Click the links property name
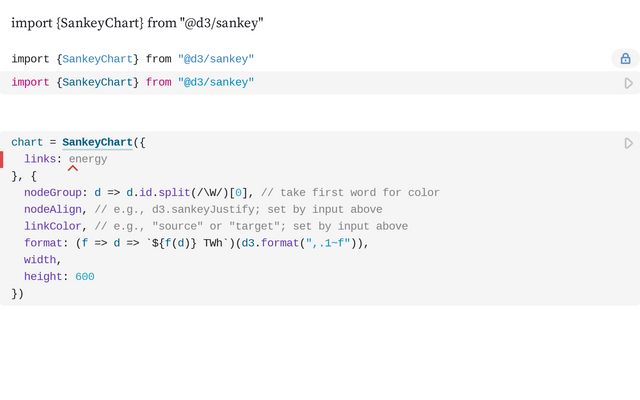640x400 pixels. 40,159
